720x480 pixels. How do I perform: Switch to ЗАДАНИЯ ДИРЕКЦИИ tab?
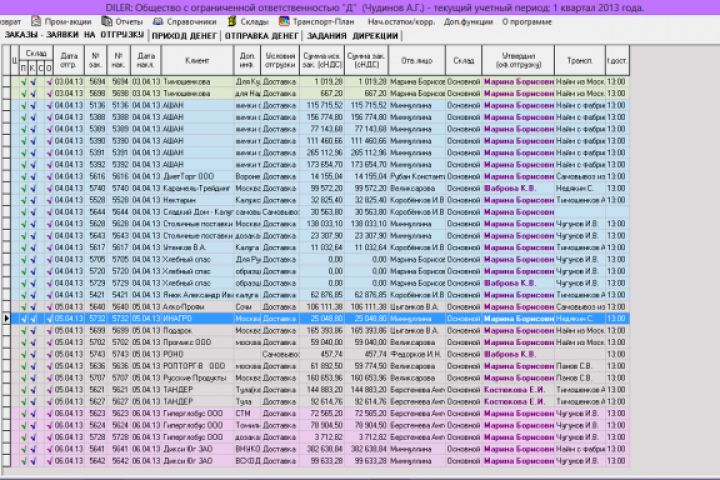coord(352,36)
